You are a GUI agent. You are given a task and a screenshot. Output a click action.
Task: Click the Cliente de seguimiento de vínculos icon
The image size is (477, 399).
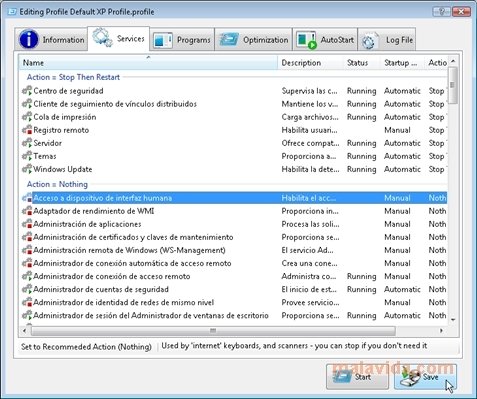[x=27, y=104]
